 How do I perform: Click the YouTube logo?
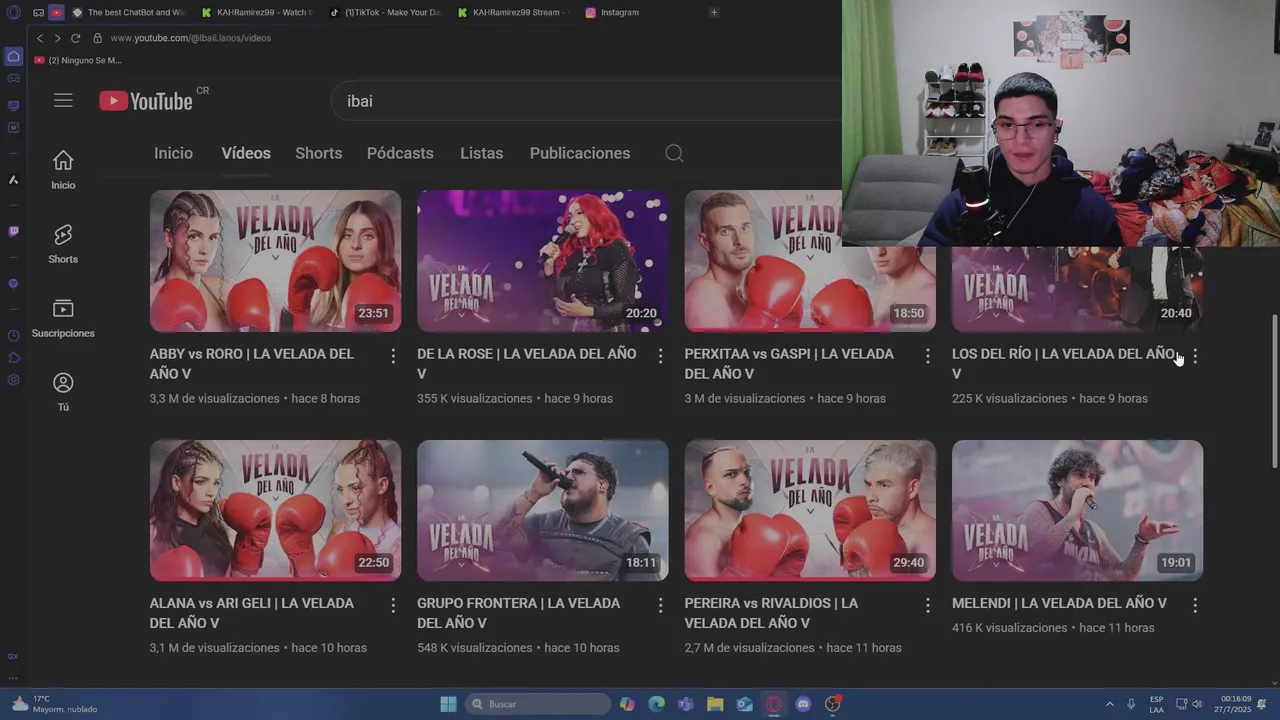(x=146, y=101)
